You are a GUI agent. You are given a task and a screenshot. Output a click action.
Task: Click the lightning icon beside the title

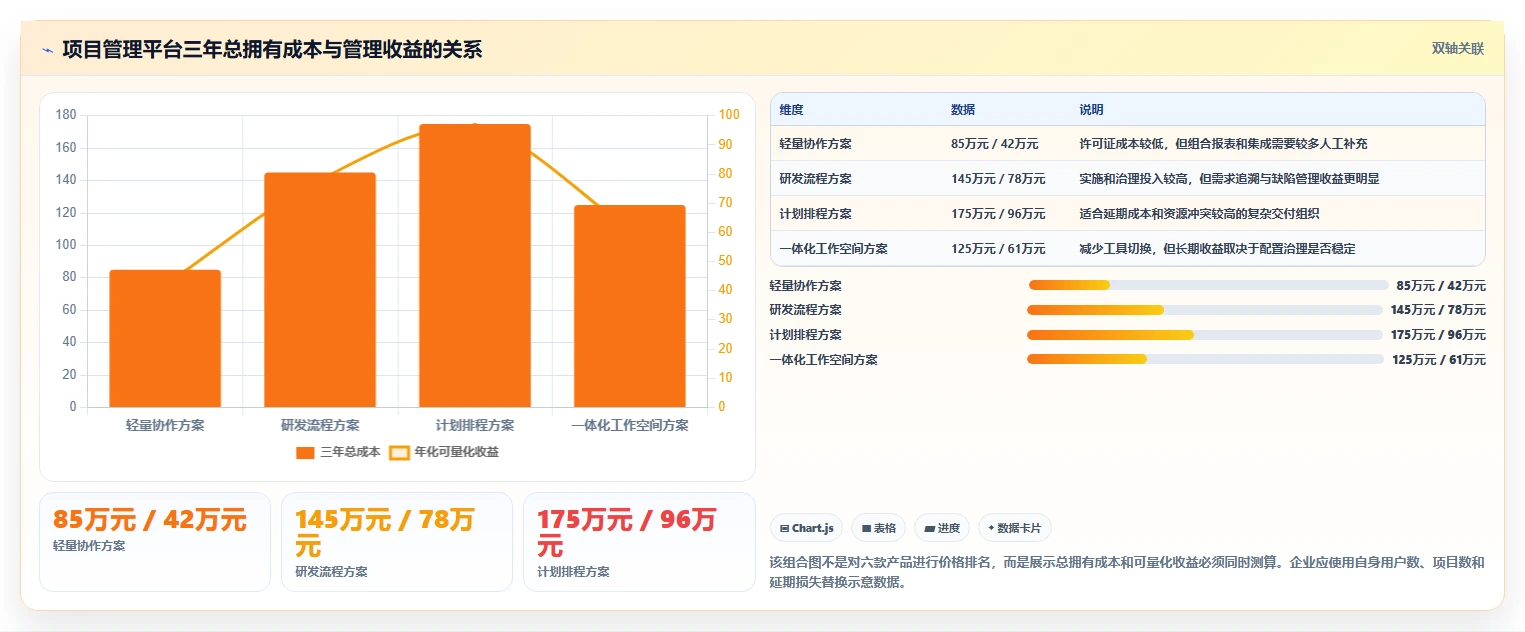pos(47,50)
